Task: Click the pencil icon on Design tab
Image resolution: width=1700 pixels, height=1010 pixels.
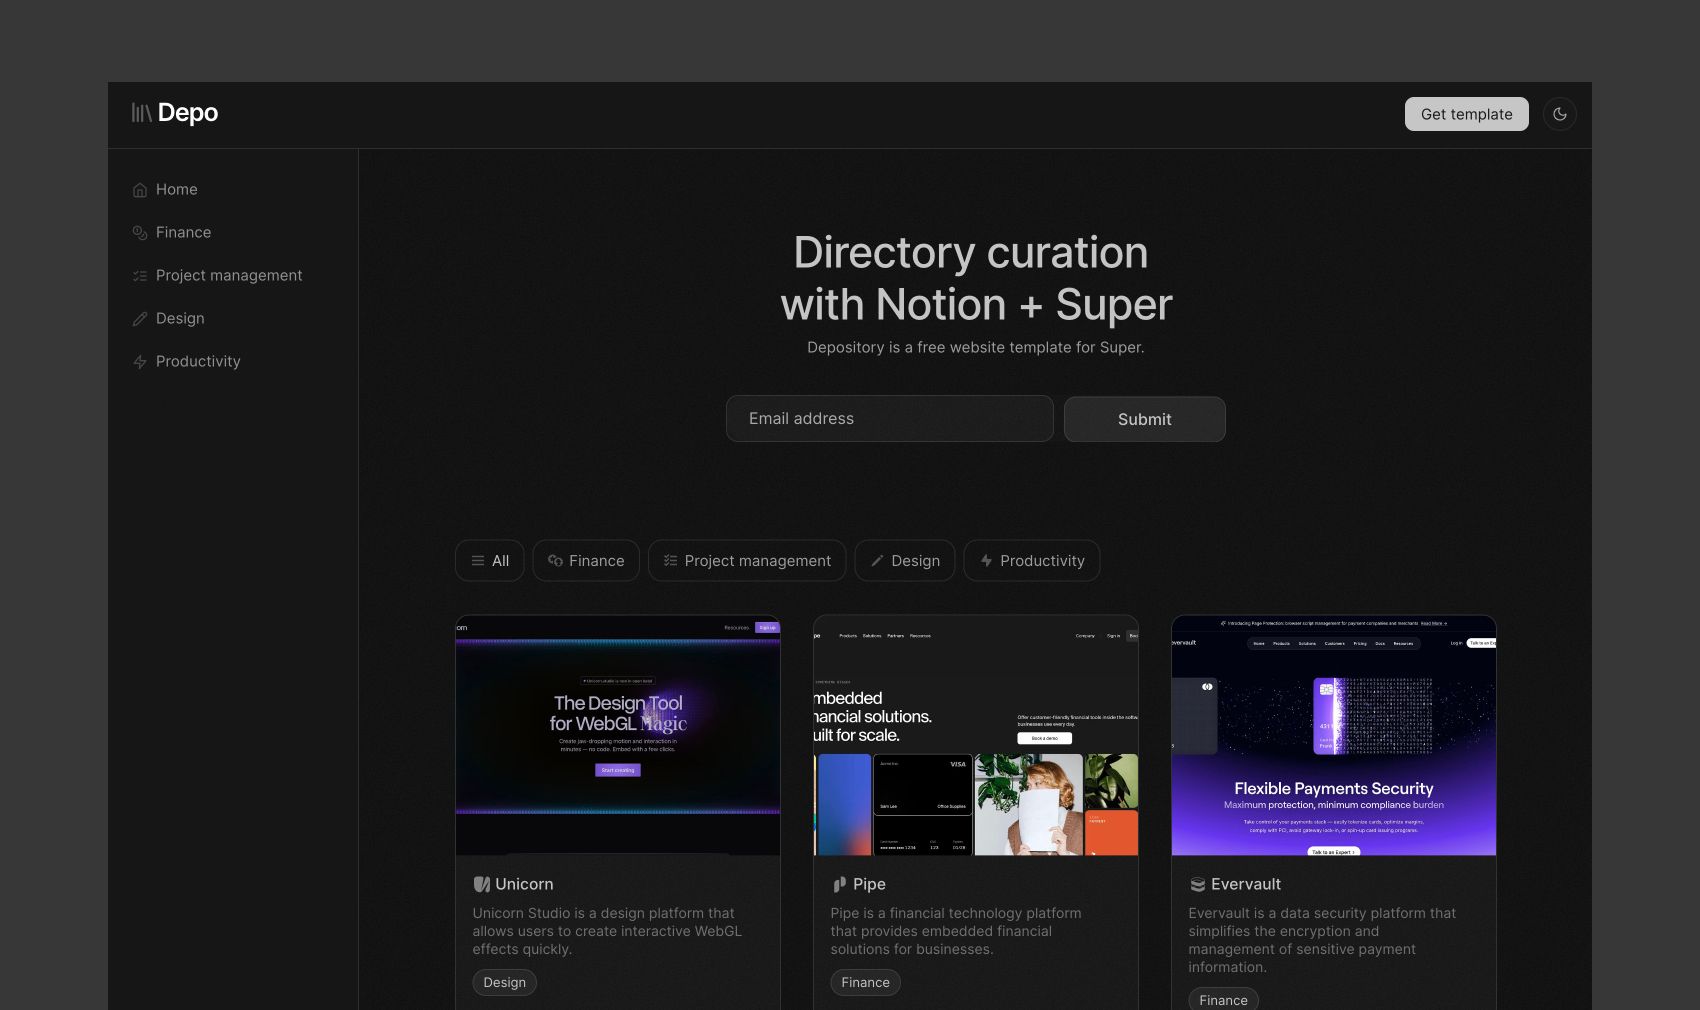Action: point(877,561)
